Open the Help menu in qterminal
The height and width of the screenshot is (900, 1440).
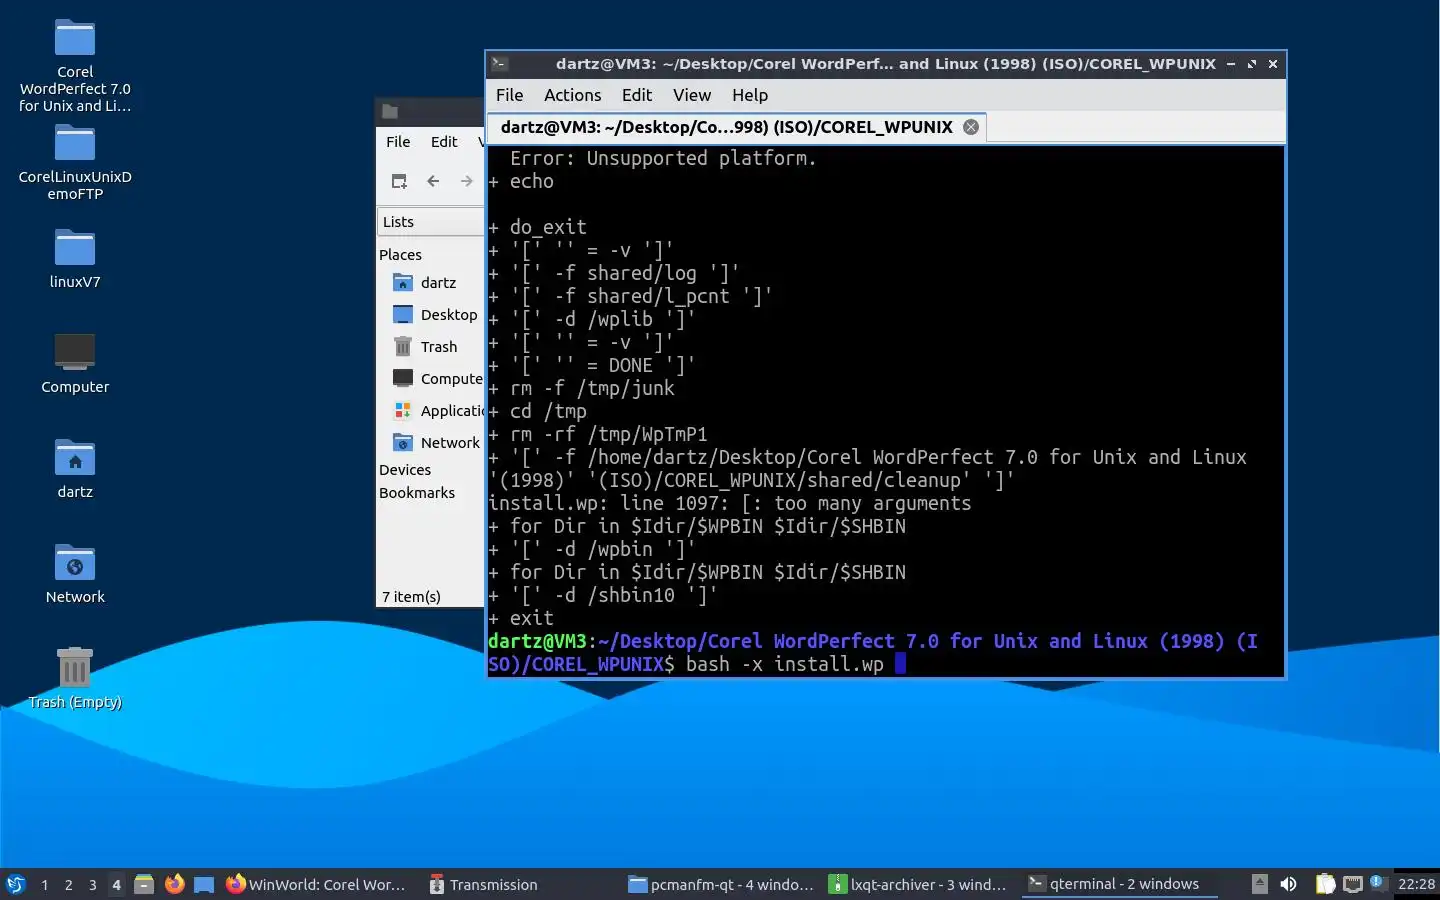(749, 95)
